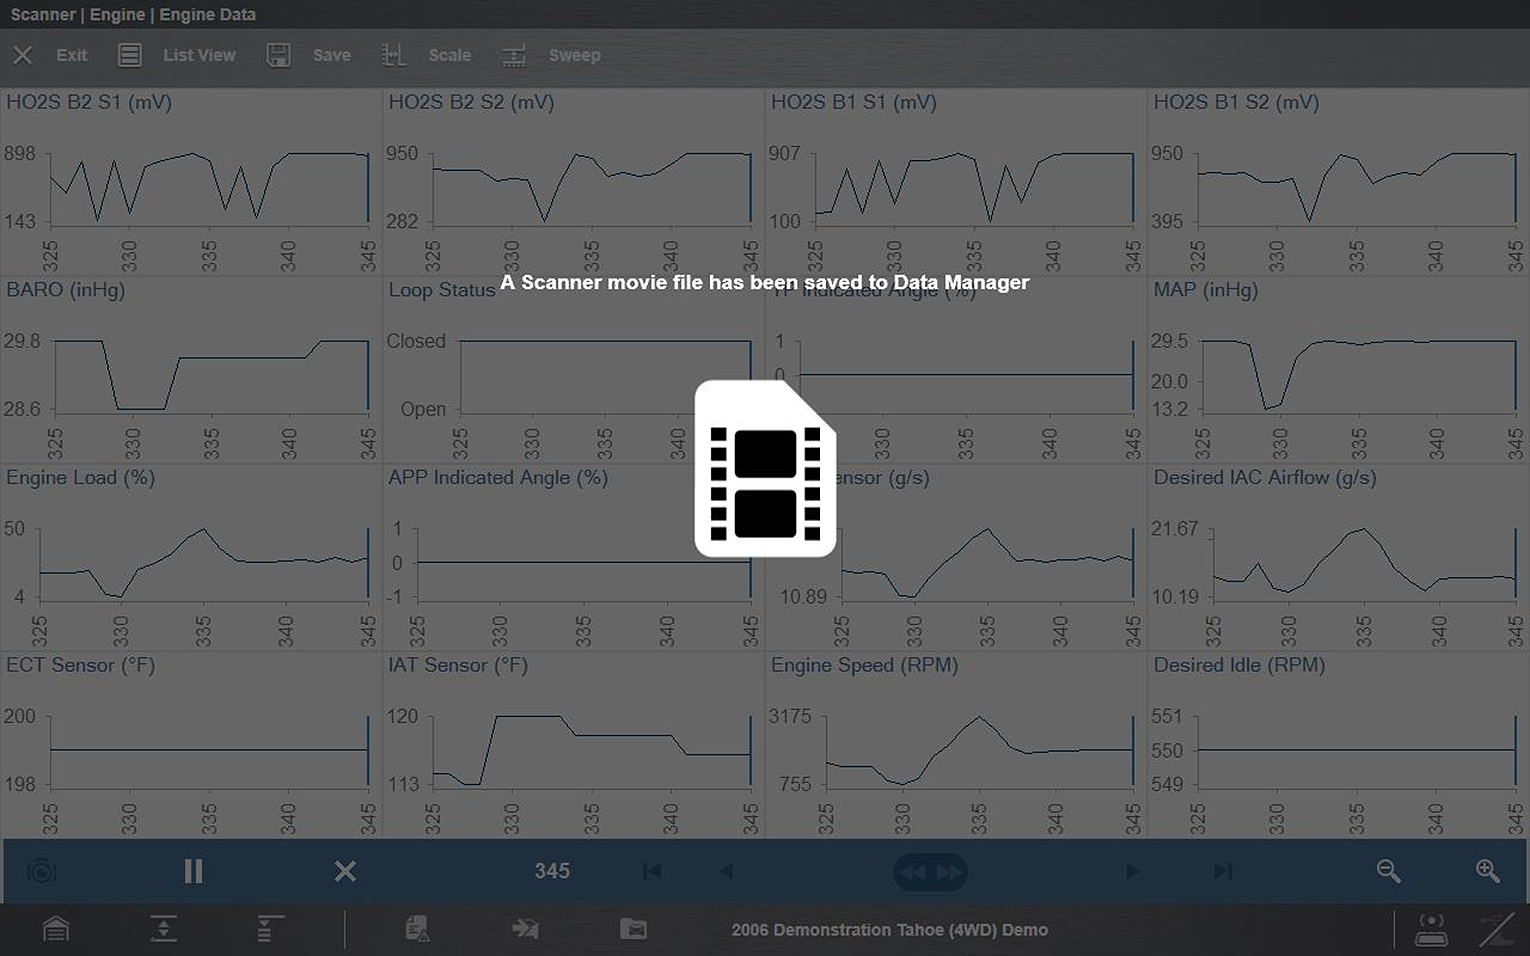Step forward one frame
1530x956 pixels.
[1132, 871]
